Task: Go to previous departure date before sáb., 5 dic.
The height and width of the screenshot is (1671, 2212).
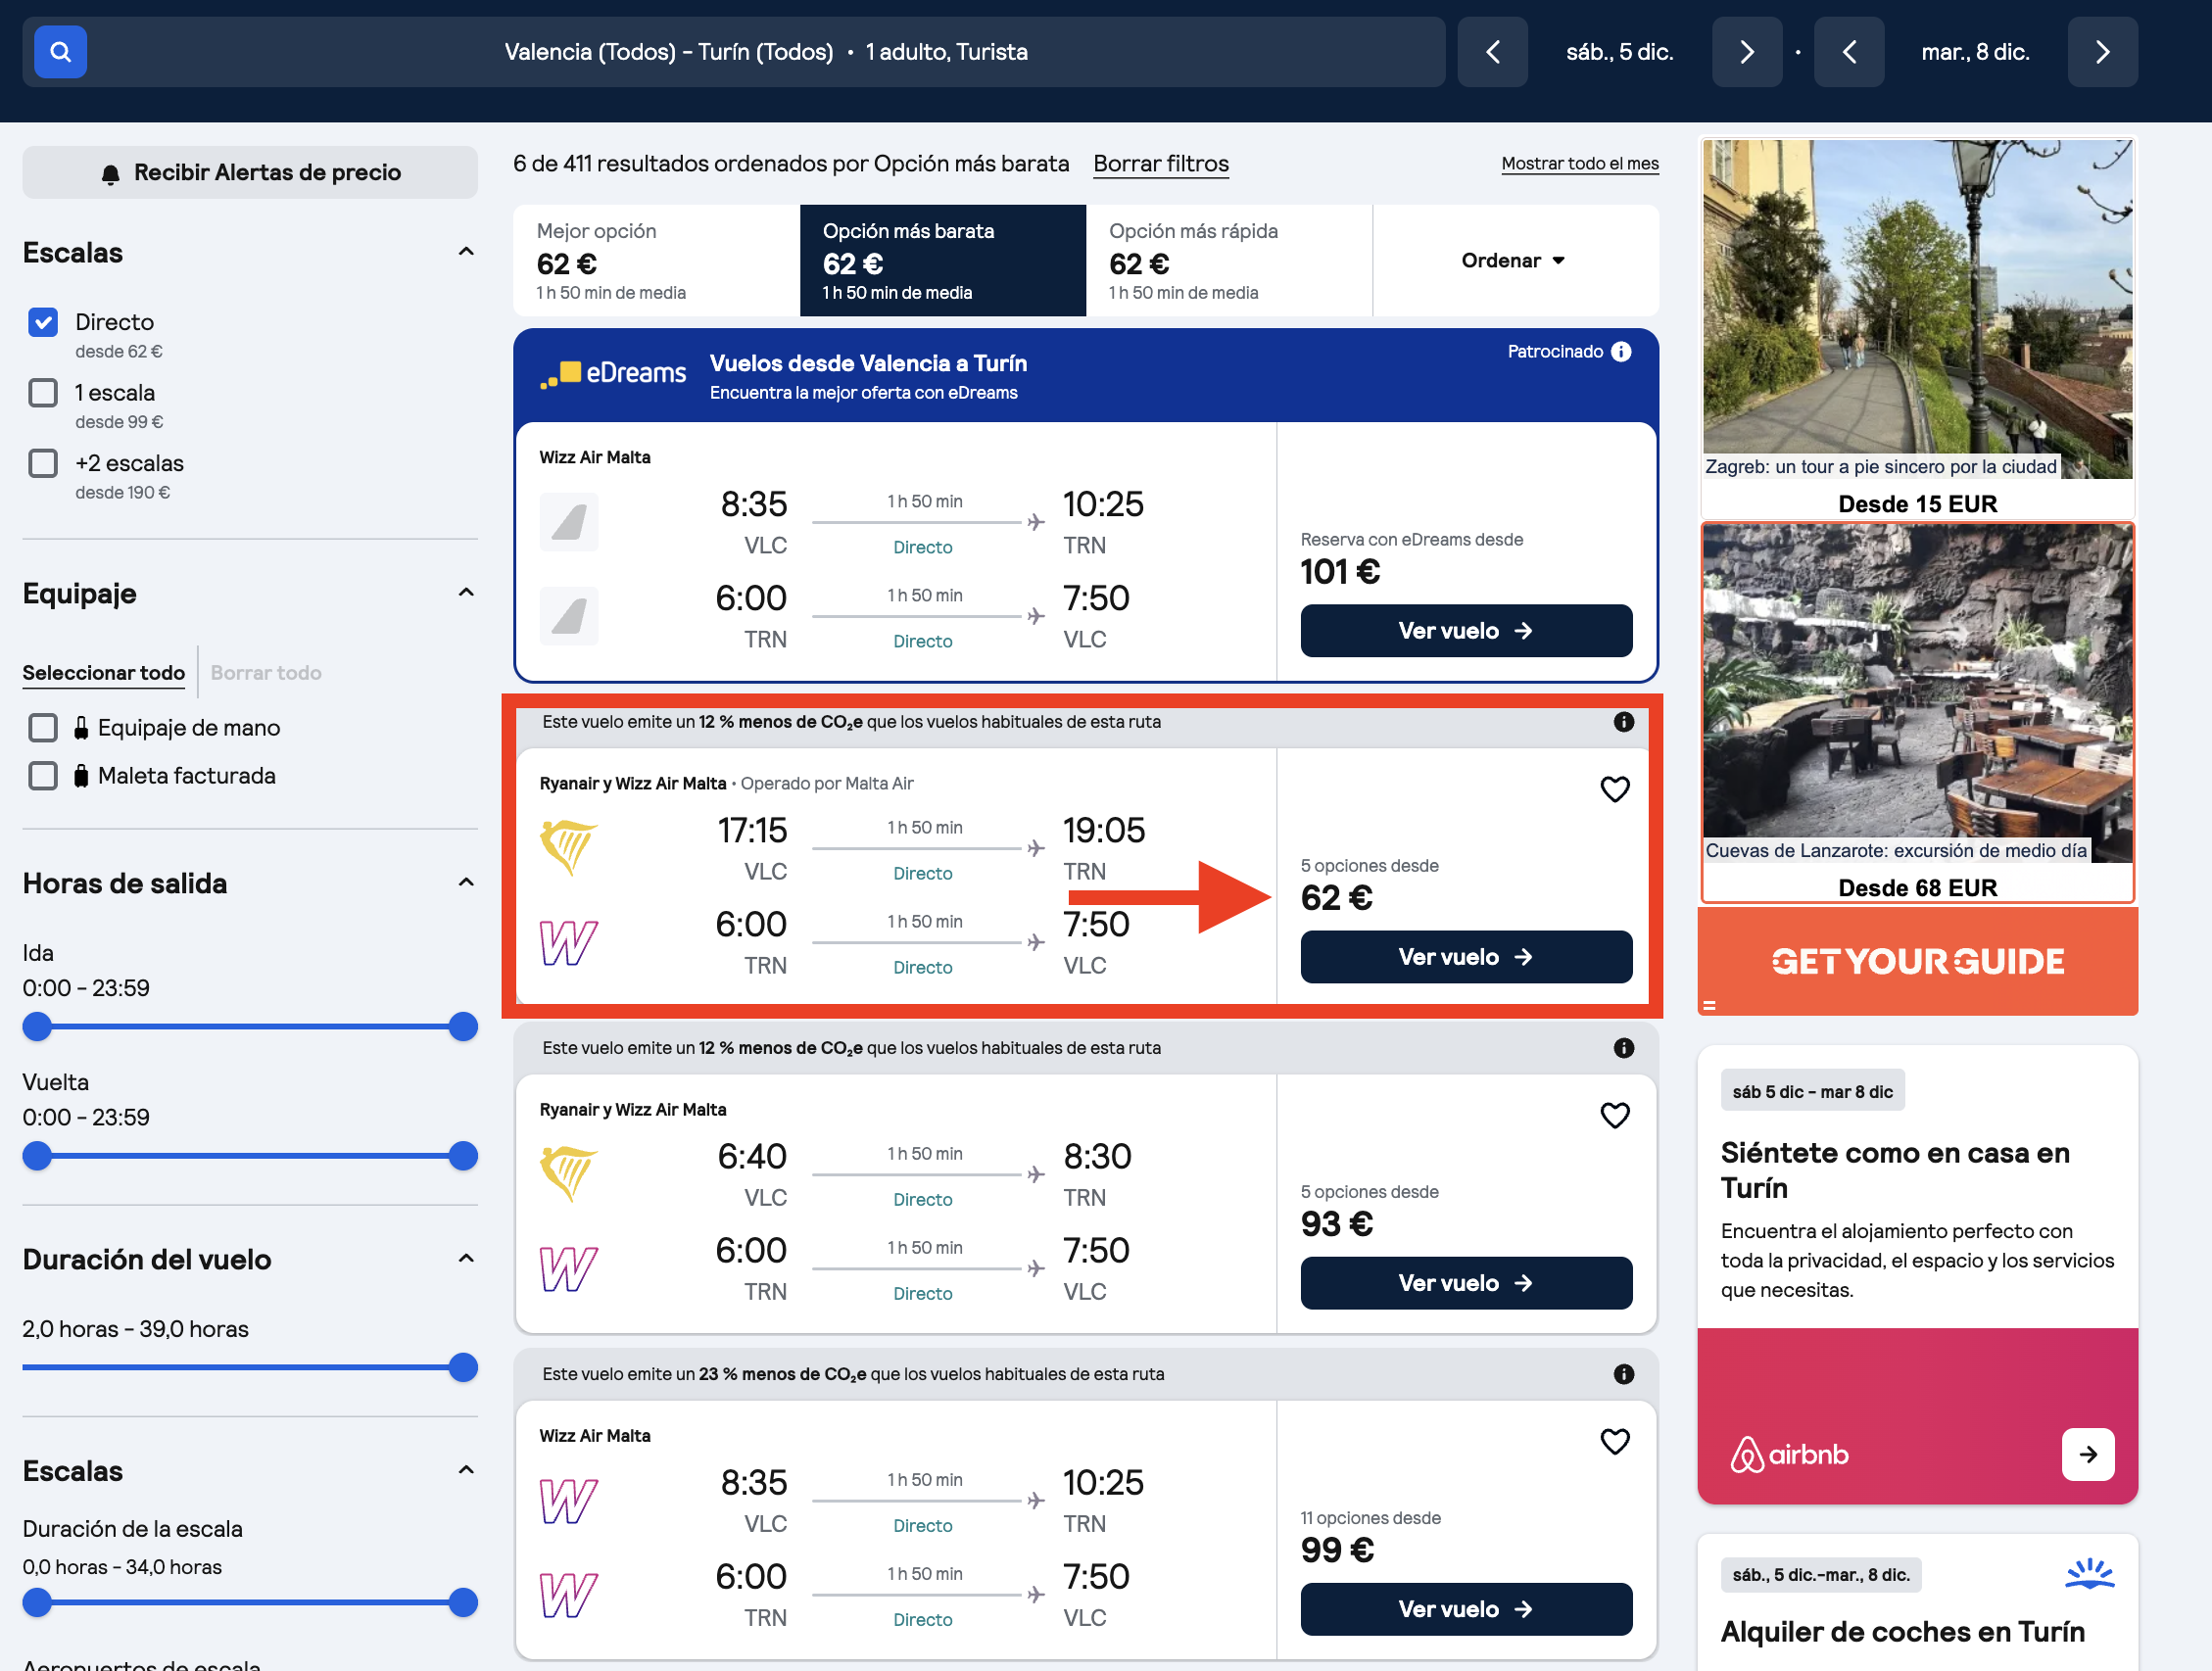Action: [1492, 52]
